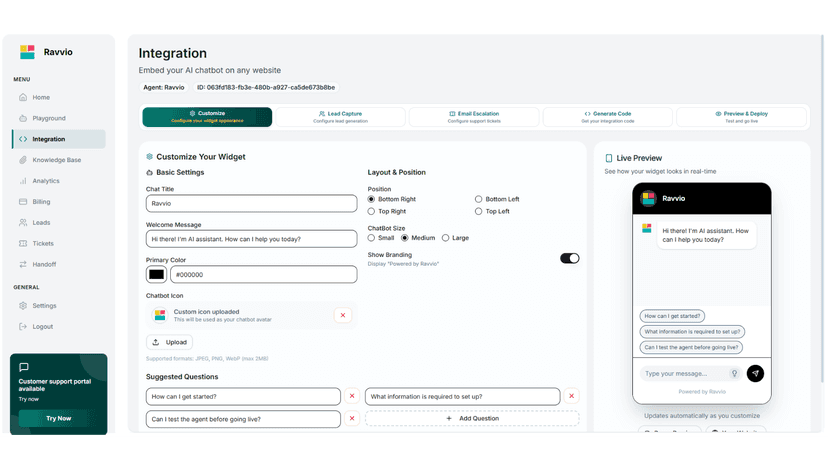
Task: Click the Welcome Message input field
Action: pyautogui.click(x=251, y=239)
